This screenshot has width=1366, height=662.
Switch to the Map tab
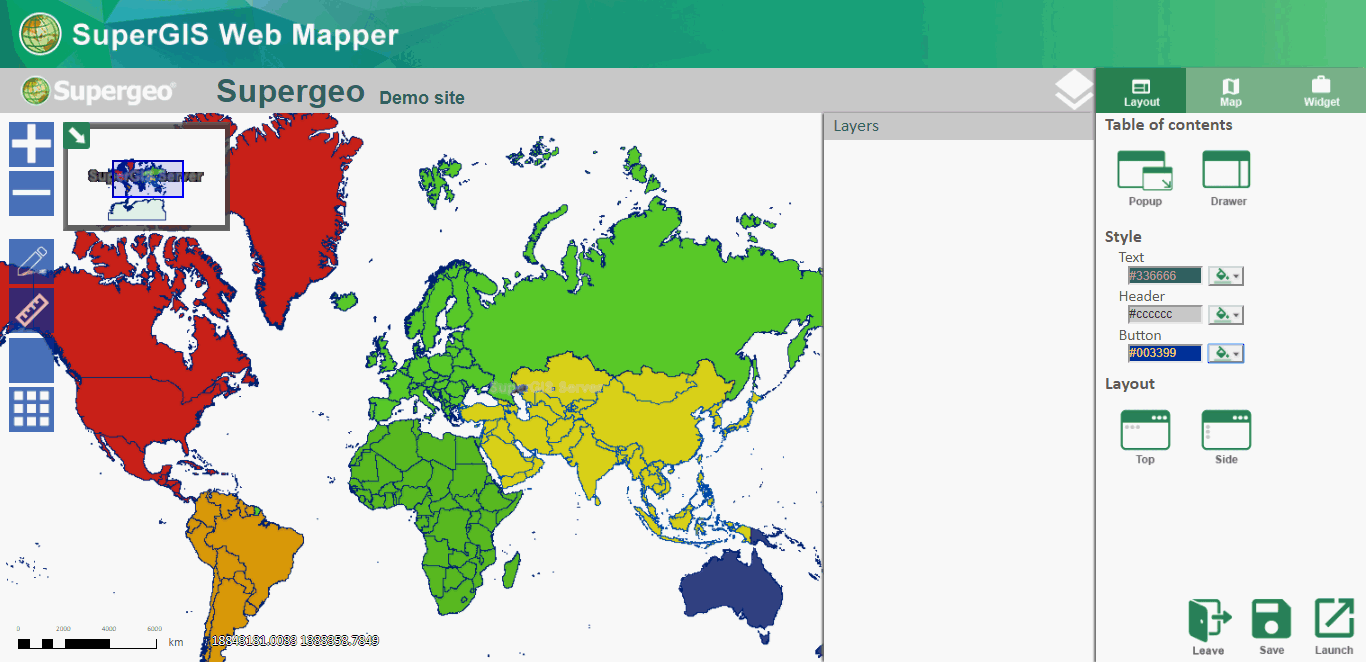[1231, 91]
